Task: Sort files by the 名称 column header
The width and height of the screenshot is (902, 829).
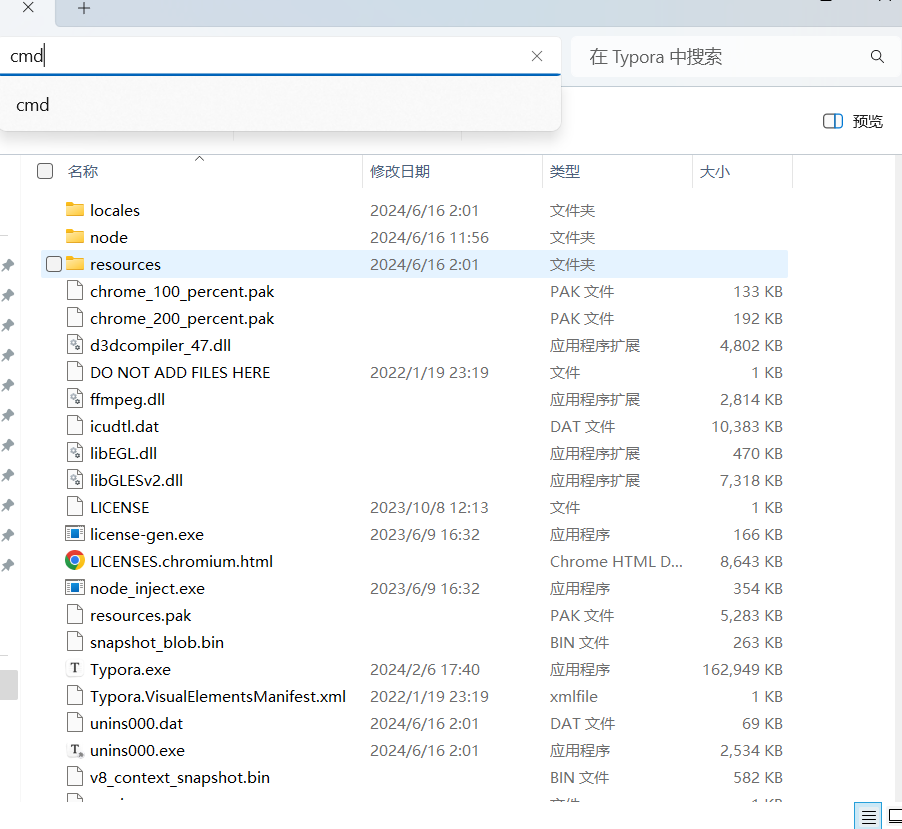Action: (x=83, y=171)
